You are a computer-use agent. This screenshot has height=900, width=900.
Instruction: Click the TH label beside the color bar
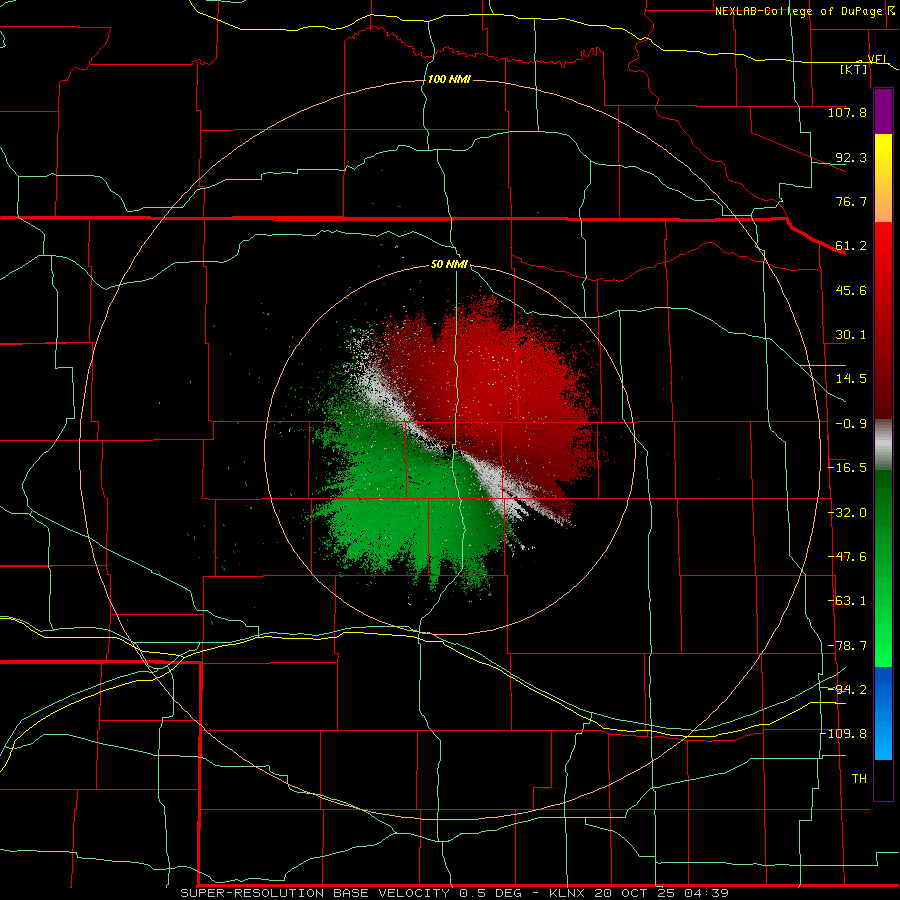(x=859, y=779)
